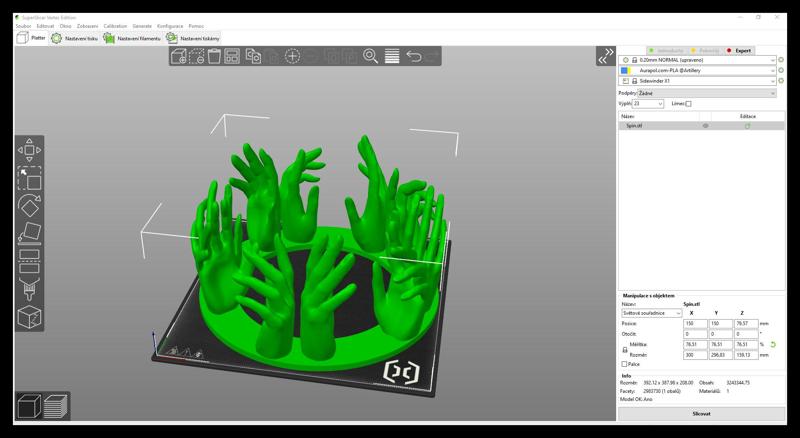Click the Search magnifier toolbar icon

tap(370, 56)
